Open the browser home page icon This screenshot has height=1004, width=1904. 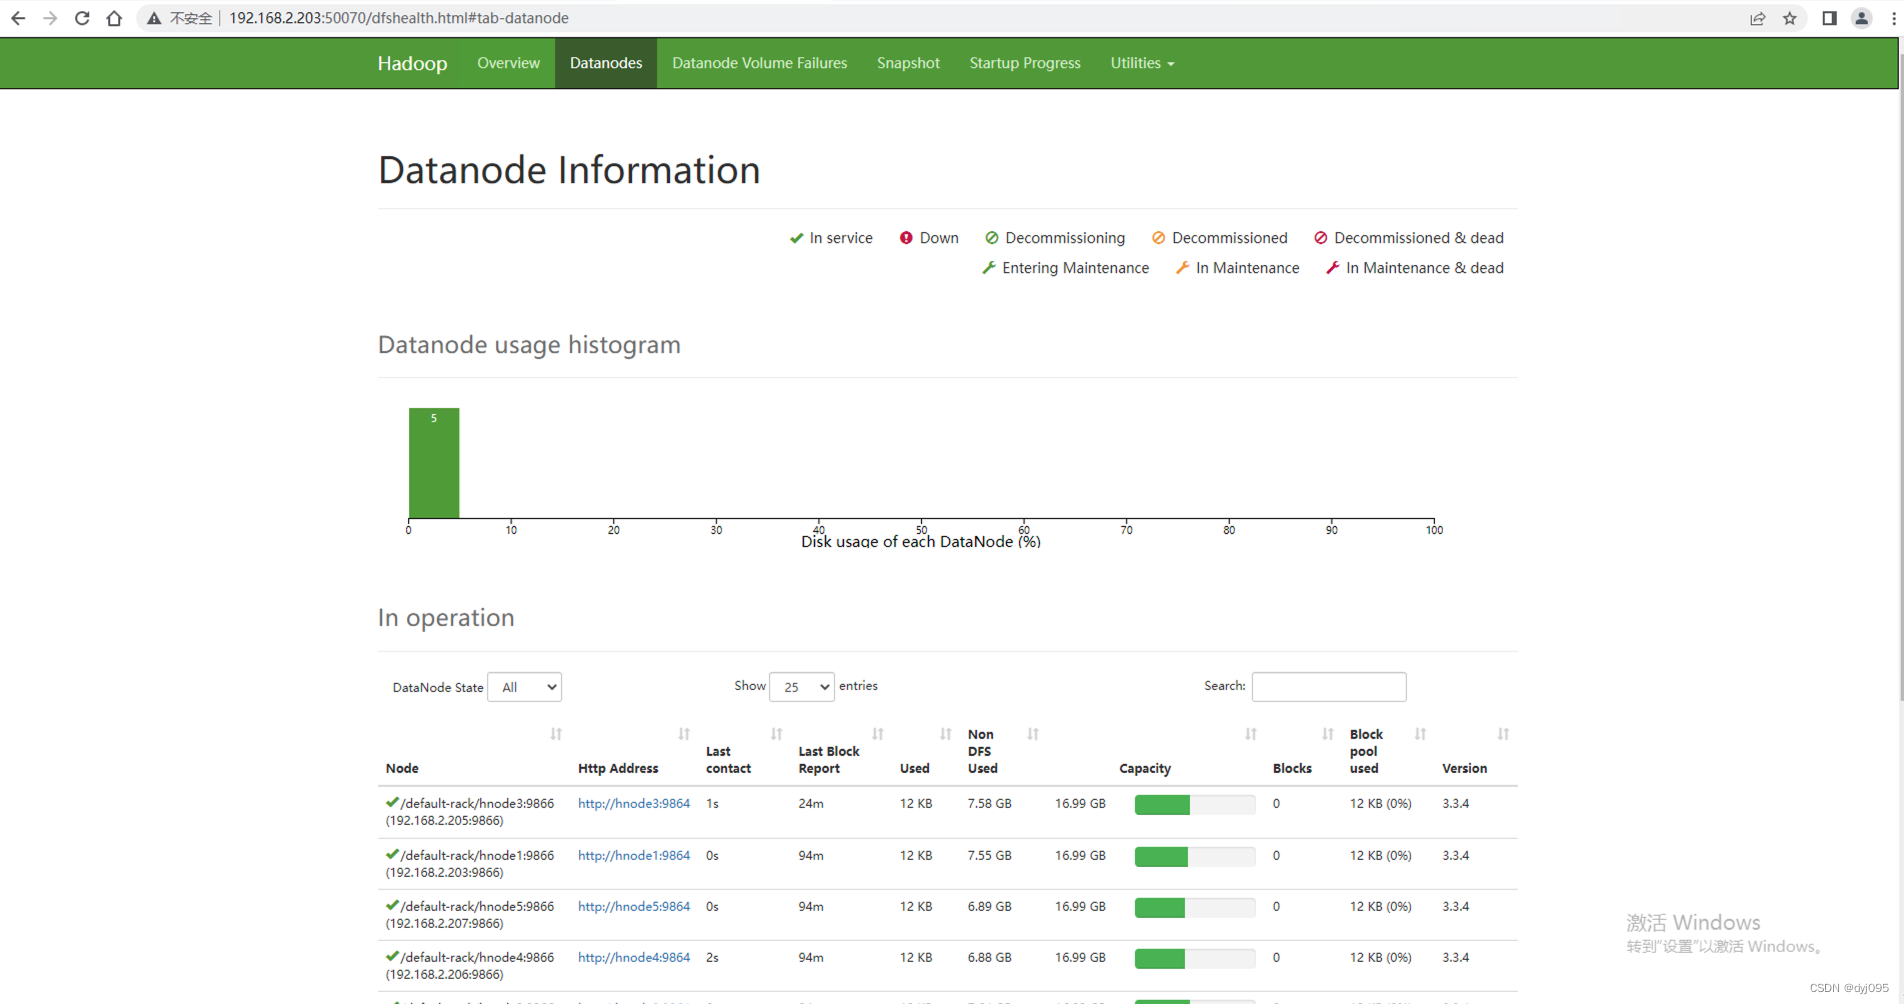(x=114, y=18)
